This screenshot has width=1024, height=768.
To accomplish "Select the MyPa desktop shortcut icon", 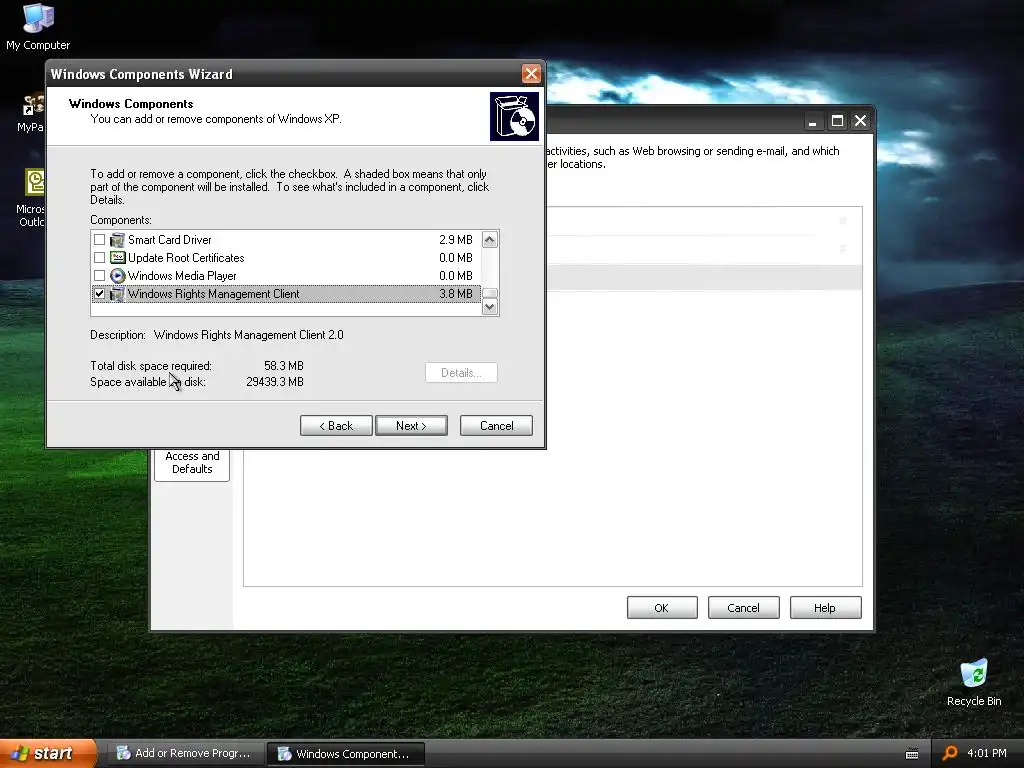I will (x=31, y=112).
